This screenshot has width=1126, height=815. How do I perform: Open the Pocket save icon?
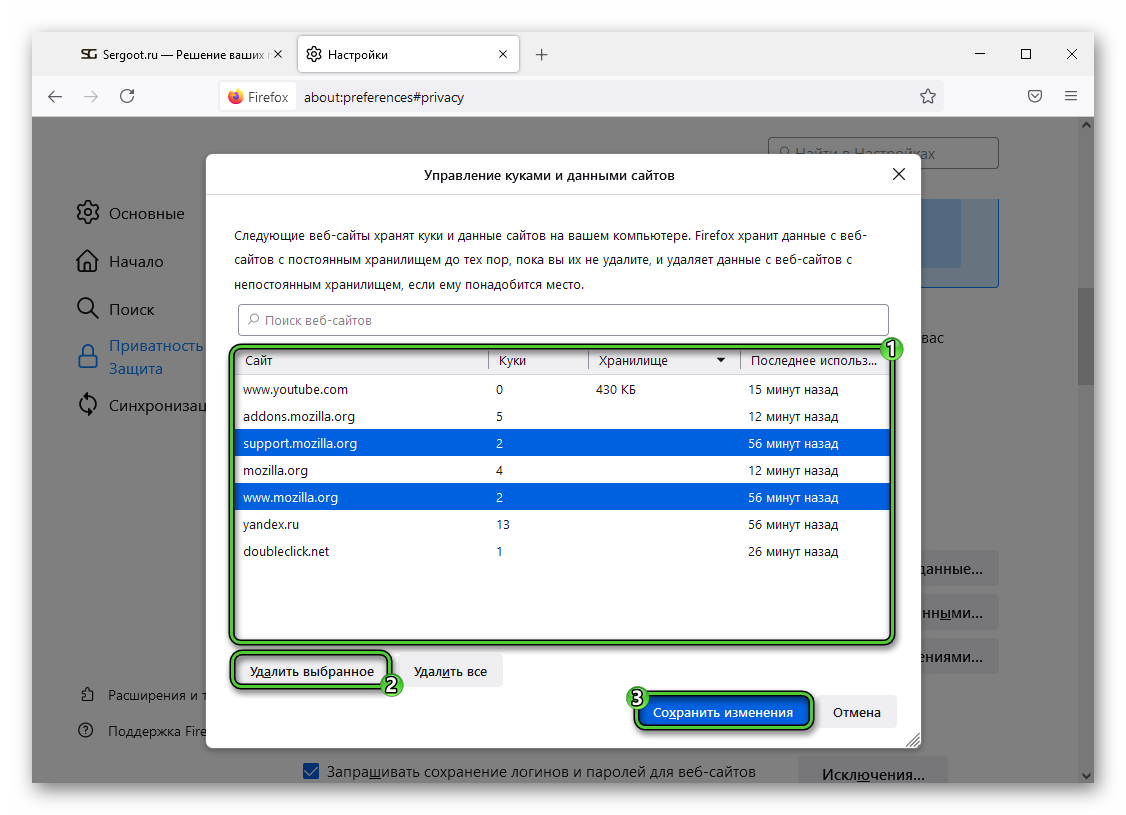(x=1035, y=96)
